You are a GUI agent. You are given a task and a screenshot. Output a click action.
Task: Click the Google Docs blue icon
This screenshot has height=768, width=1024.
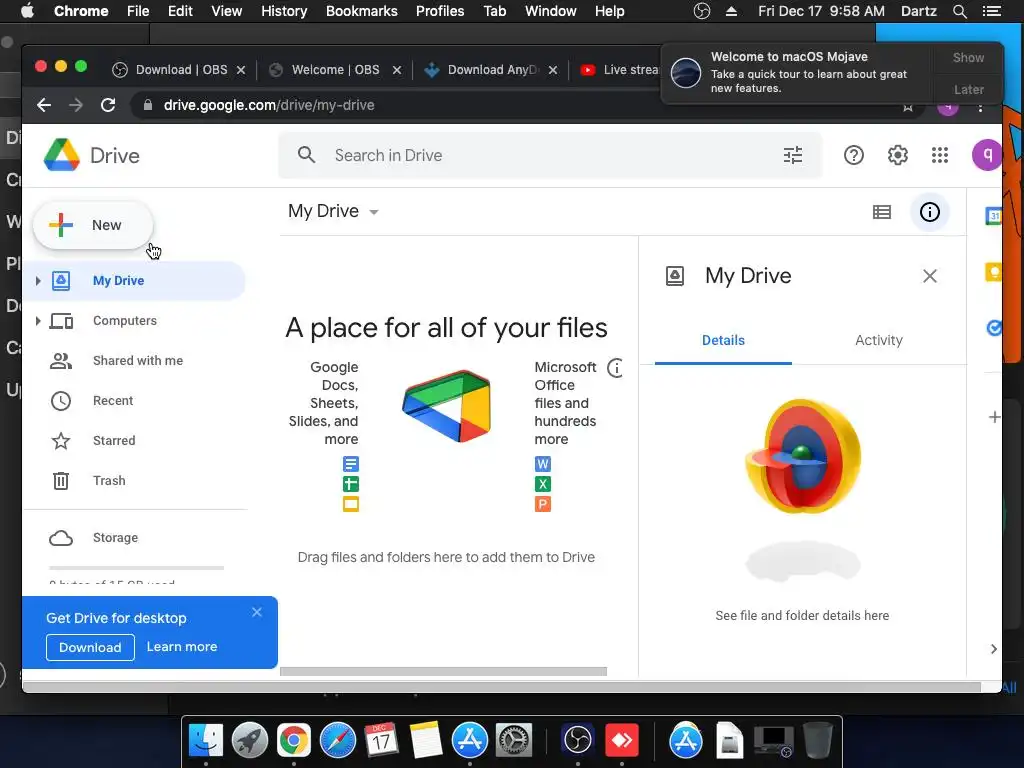pyautogui.click(x=351, y=464)
